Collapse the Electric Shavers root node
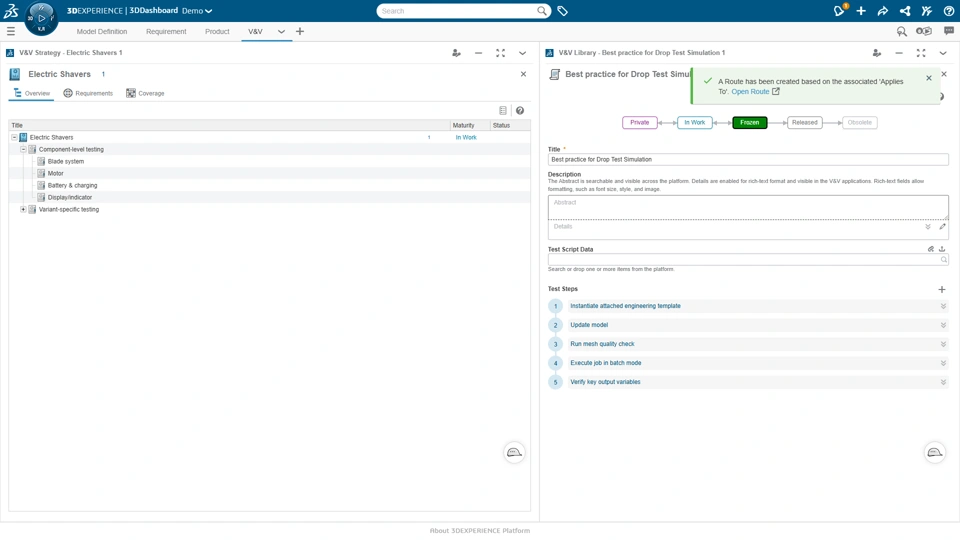The image size is (960, 540). coord(14,138)
